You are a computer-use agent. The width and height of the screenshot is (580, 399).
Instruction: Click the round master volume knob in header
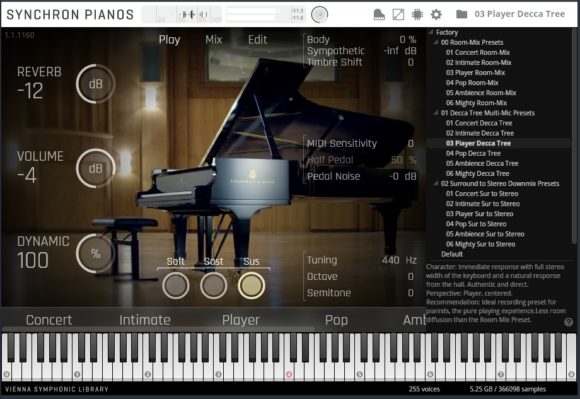pyautogui.click(x=320, y=14)
